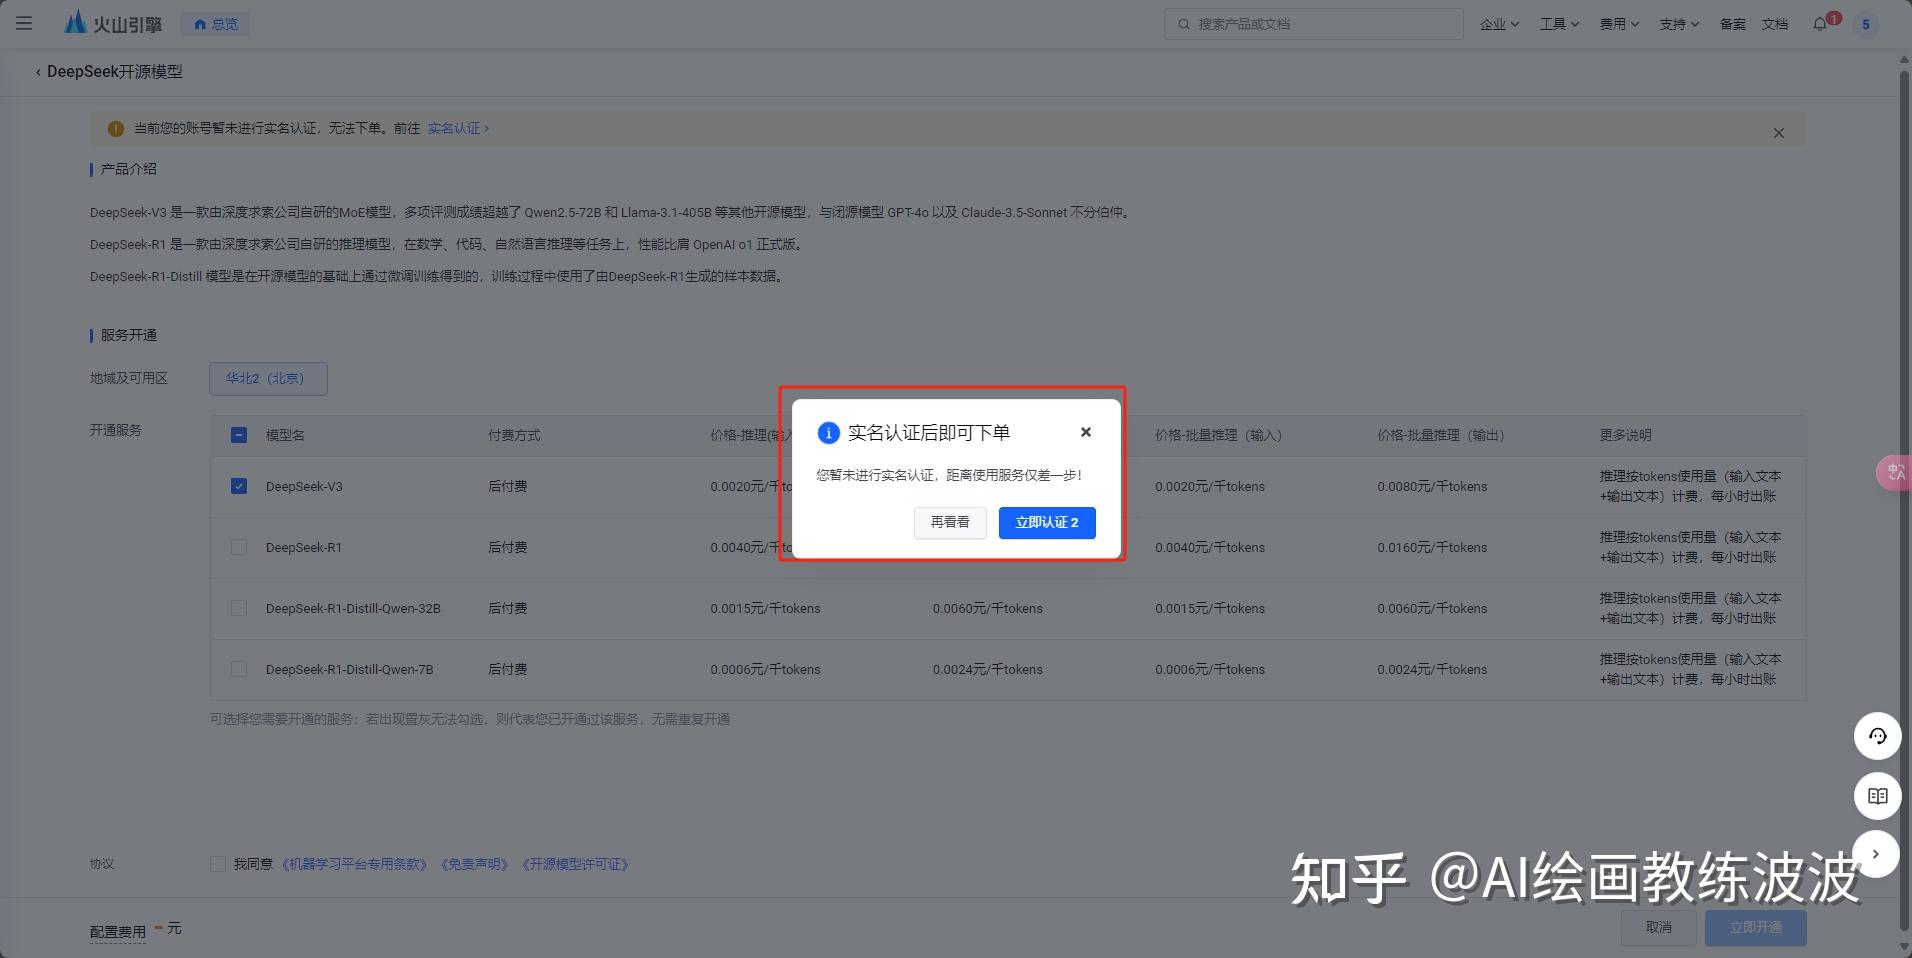
Task: Open the 《免责声明》 link
Action: pos(475,864)
